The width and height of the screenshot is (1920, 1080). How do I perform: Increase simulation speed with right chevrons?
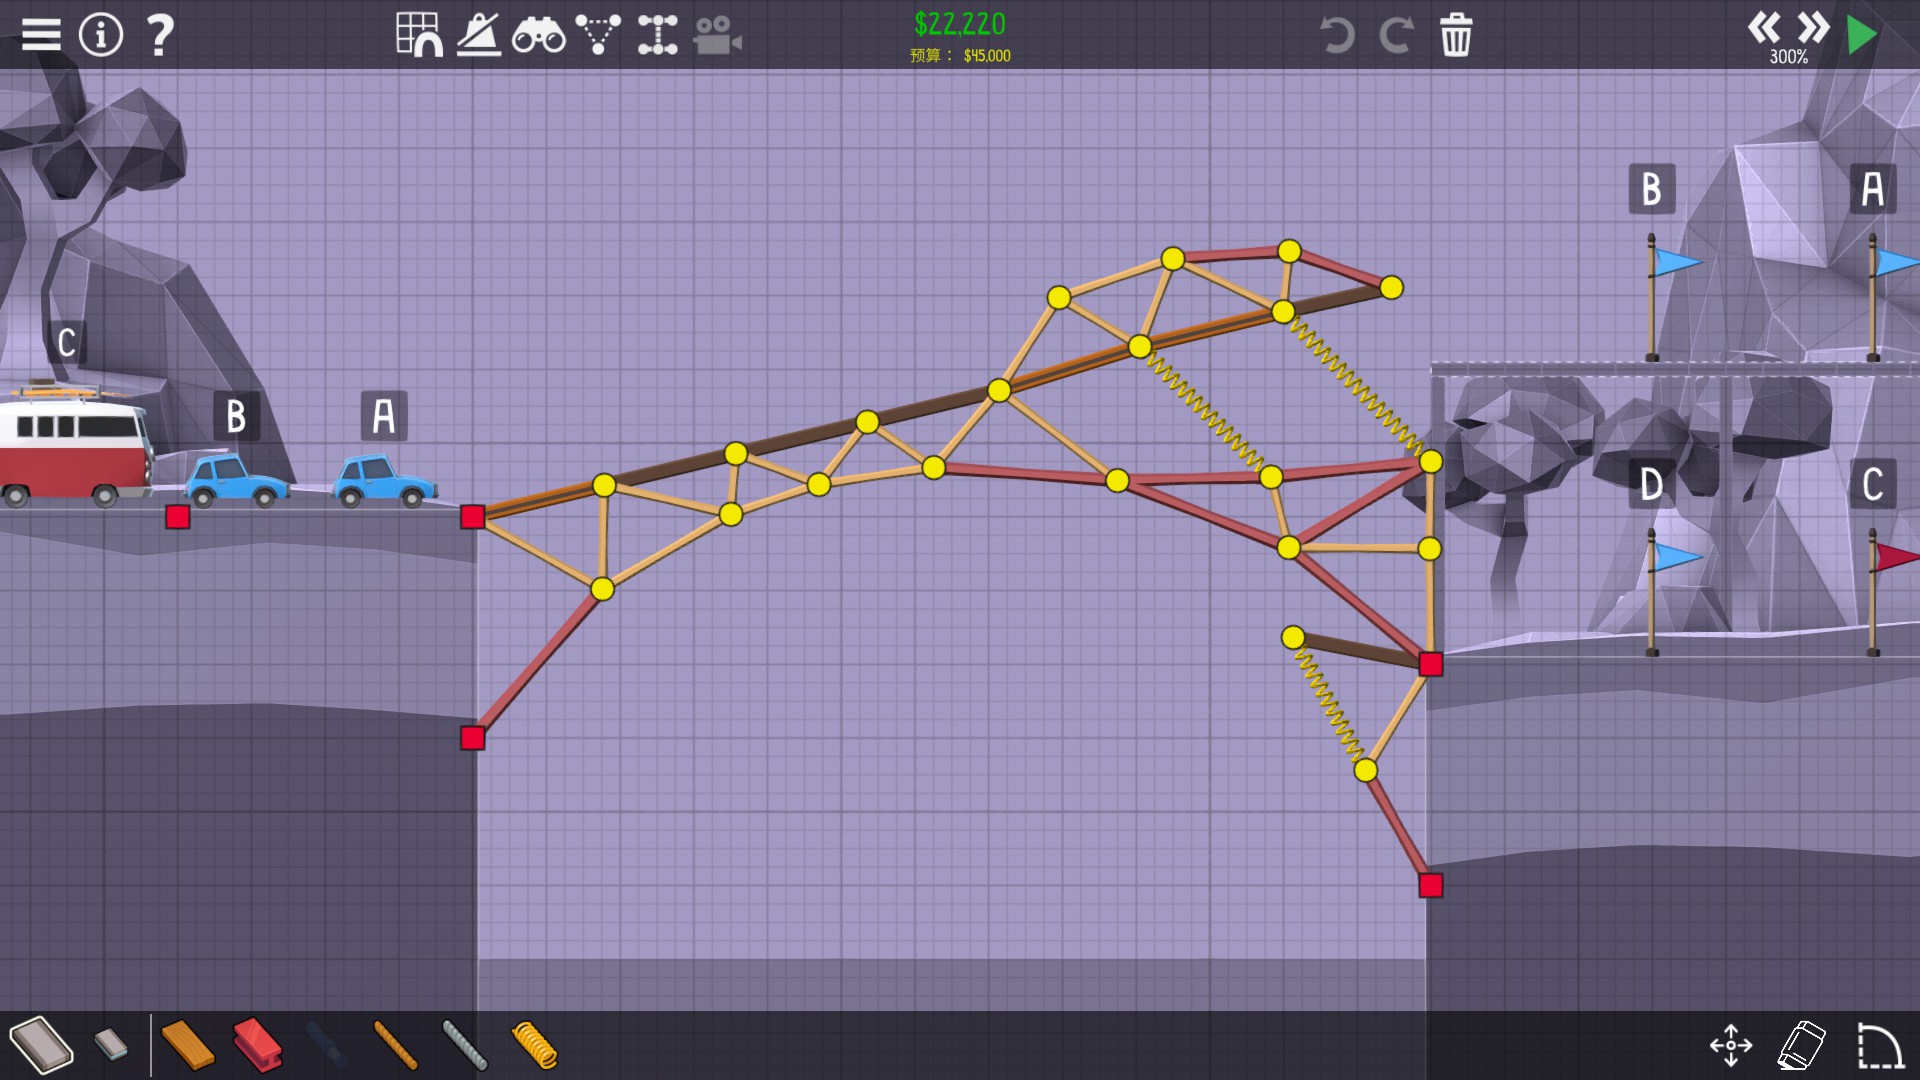(1813, 27)
